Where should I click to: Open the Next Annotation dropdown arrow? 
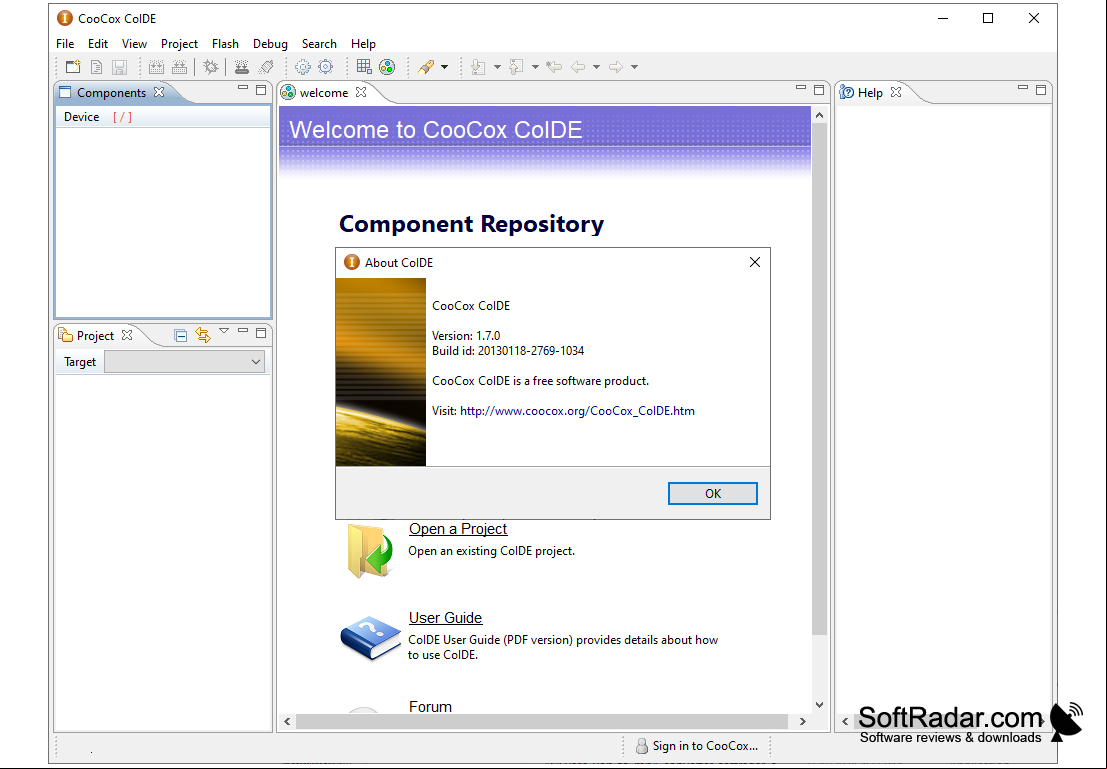click(497, 67)
